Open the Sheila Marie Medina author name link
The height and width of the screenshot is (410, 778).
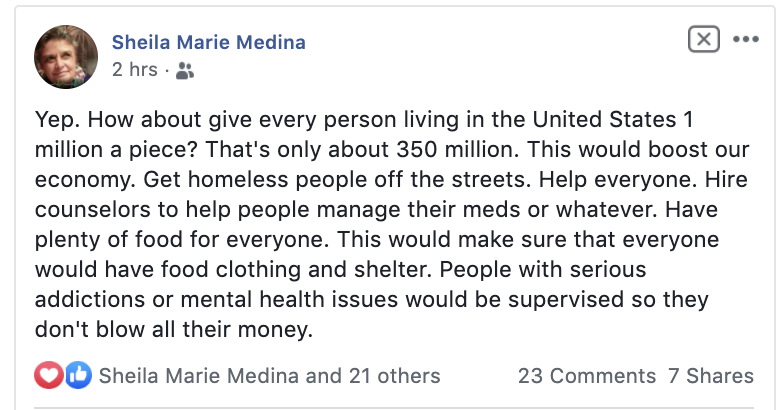pos(208,42)
